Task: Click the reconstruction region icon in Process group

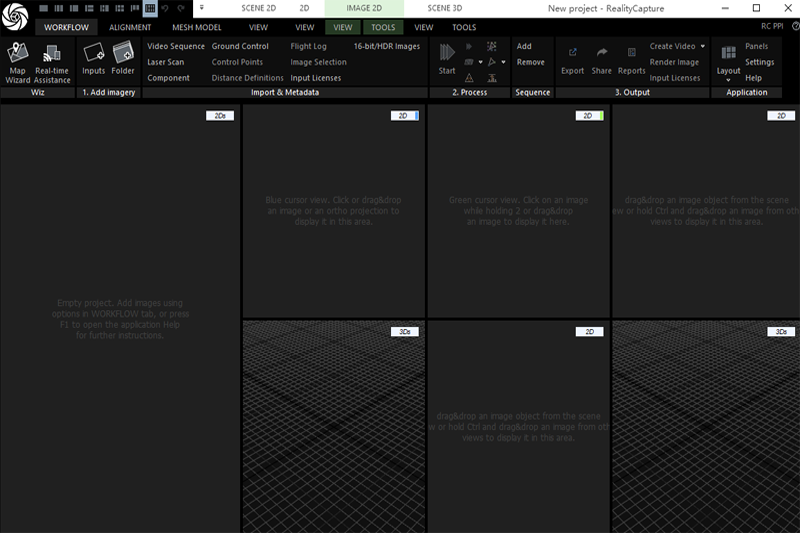Action: (469, 62)
